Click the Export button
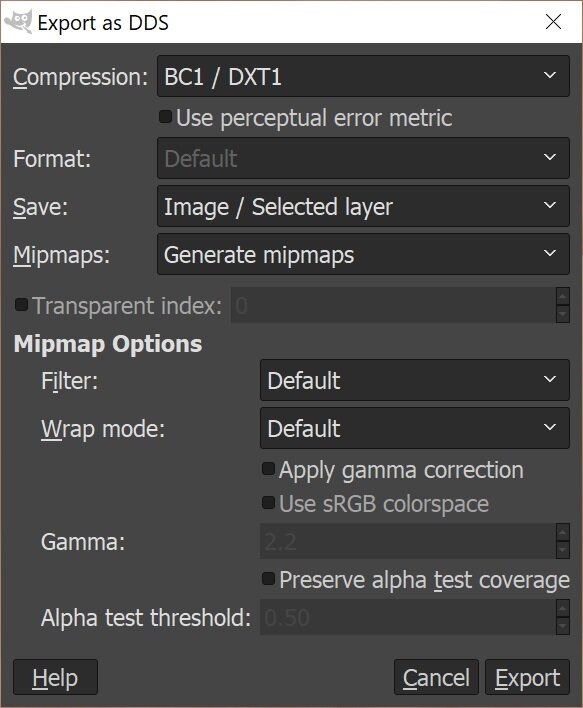 click(527, 677)
